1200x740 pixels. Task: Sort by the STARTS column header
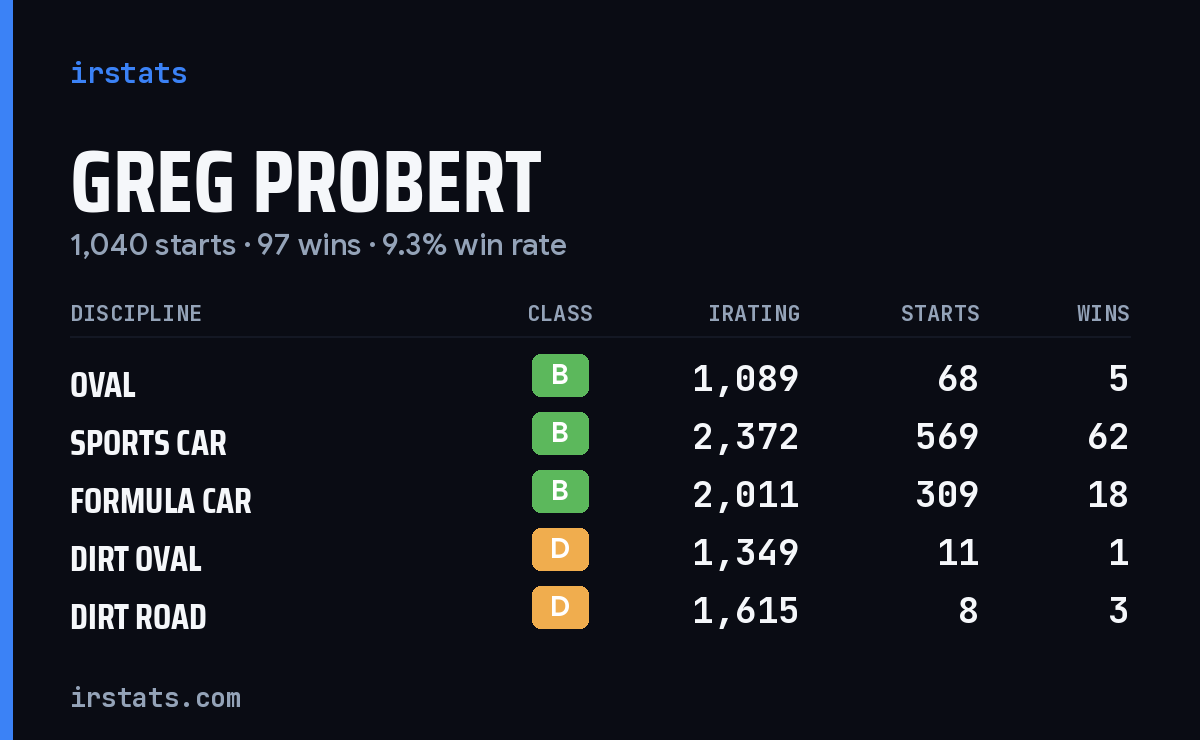[940, 313]
